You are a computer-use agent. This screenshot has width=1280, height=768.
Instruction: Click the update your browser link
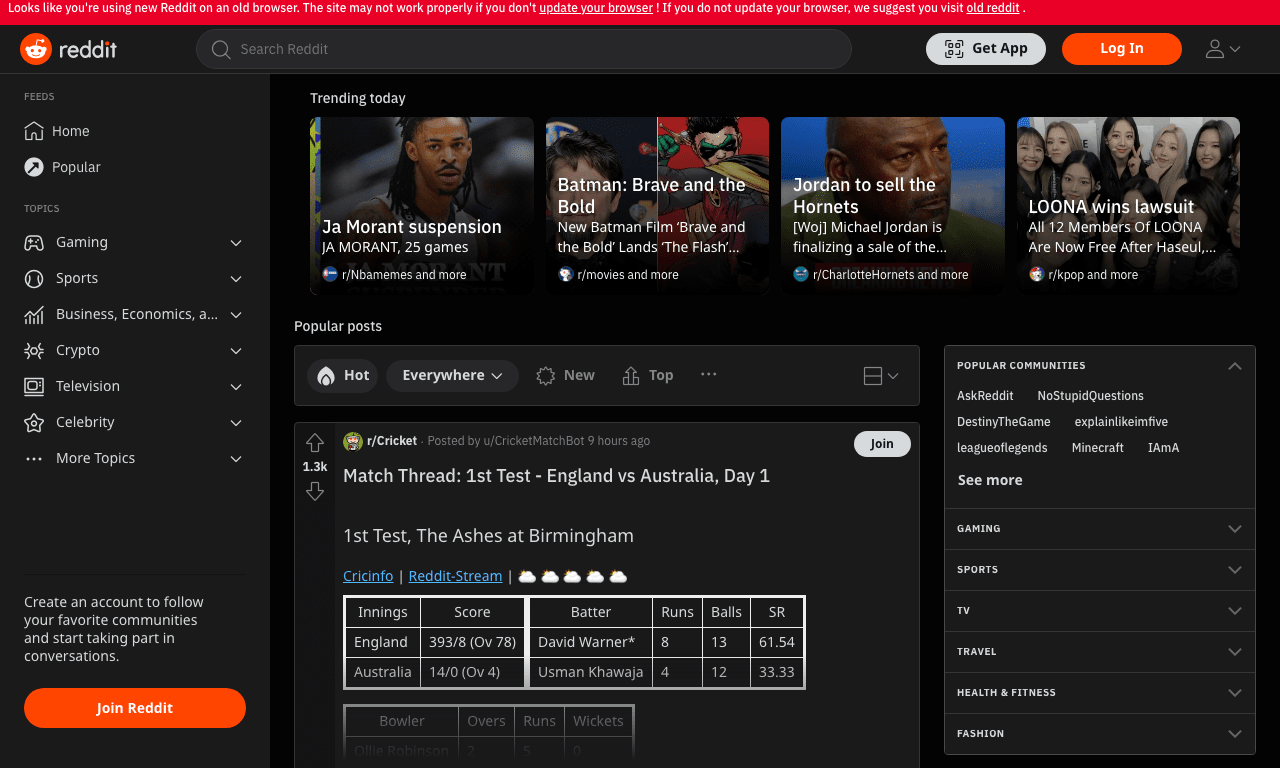596,8
